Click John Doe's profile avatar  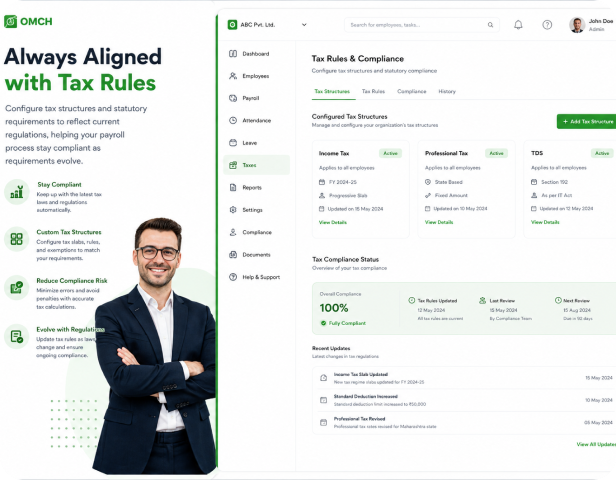tap(577, 25)
